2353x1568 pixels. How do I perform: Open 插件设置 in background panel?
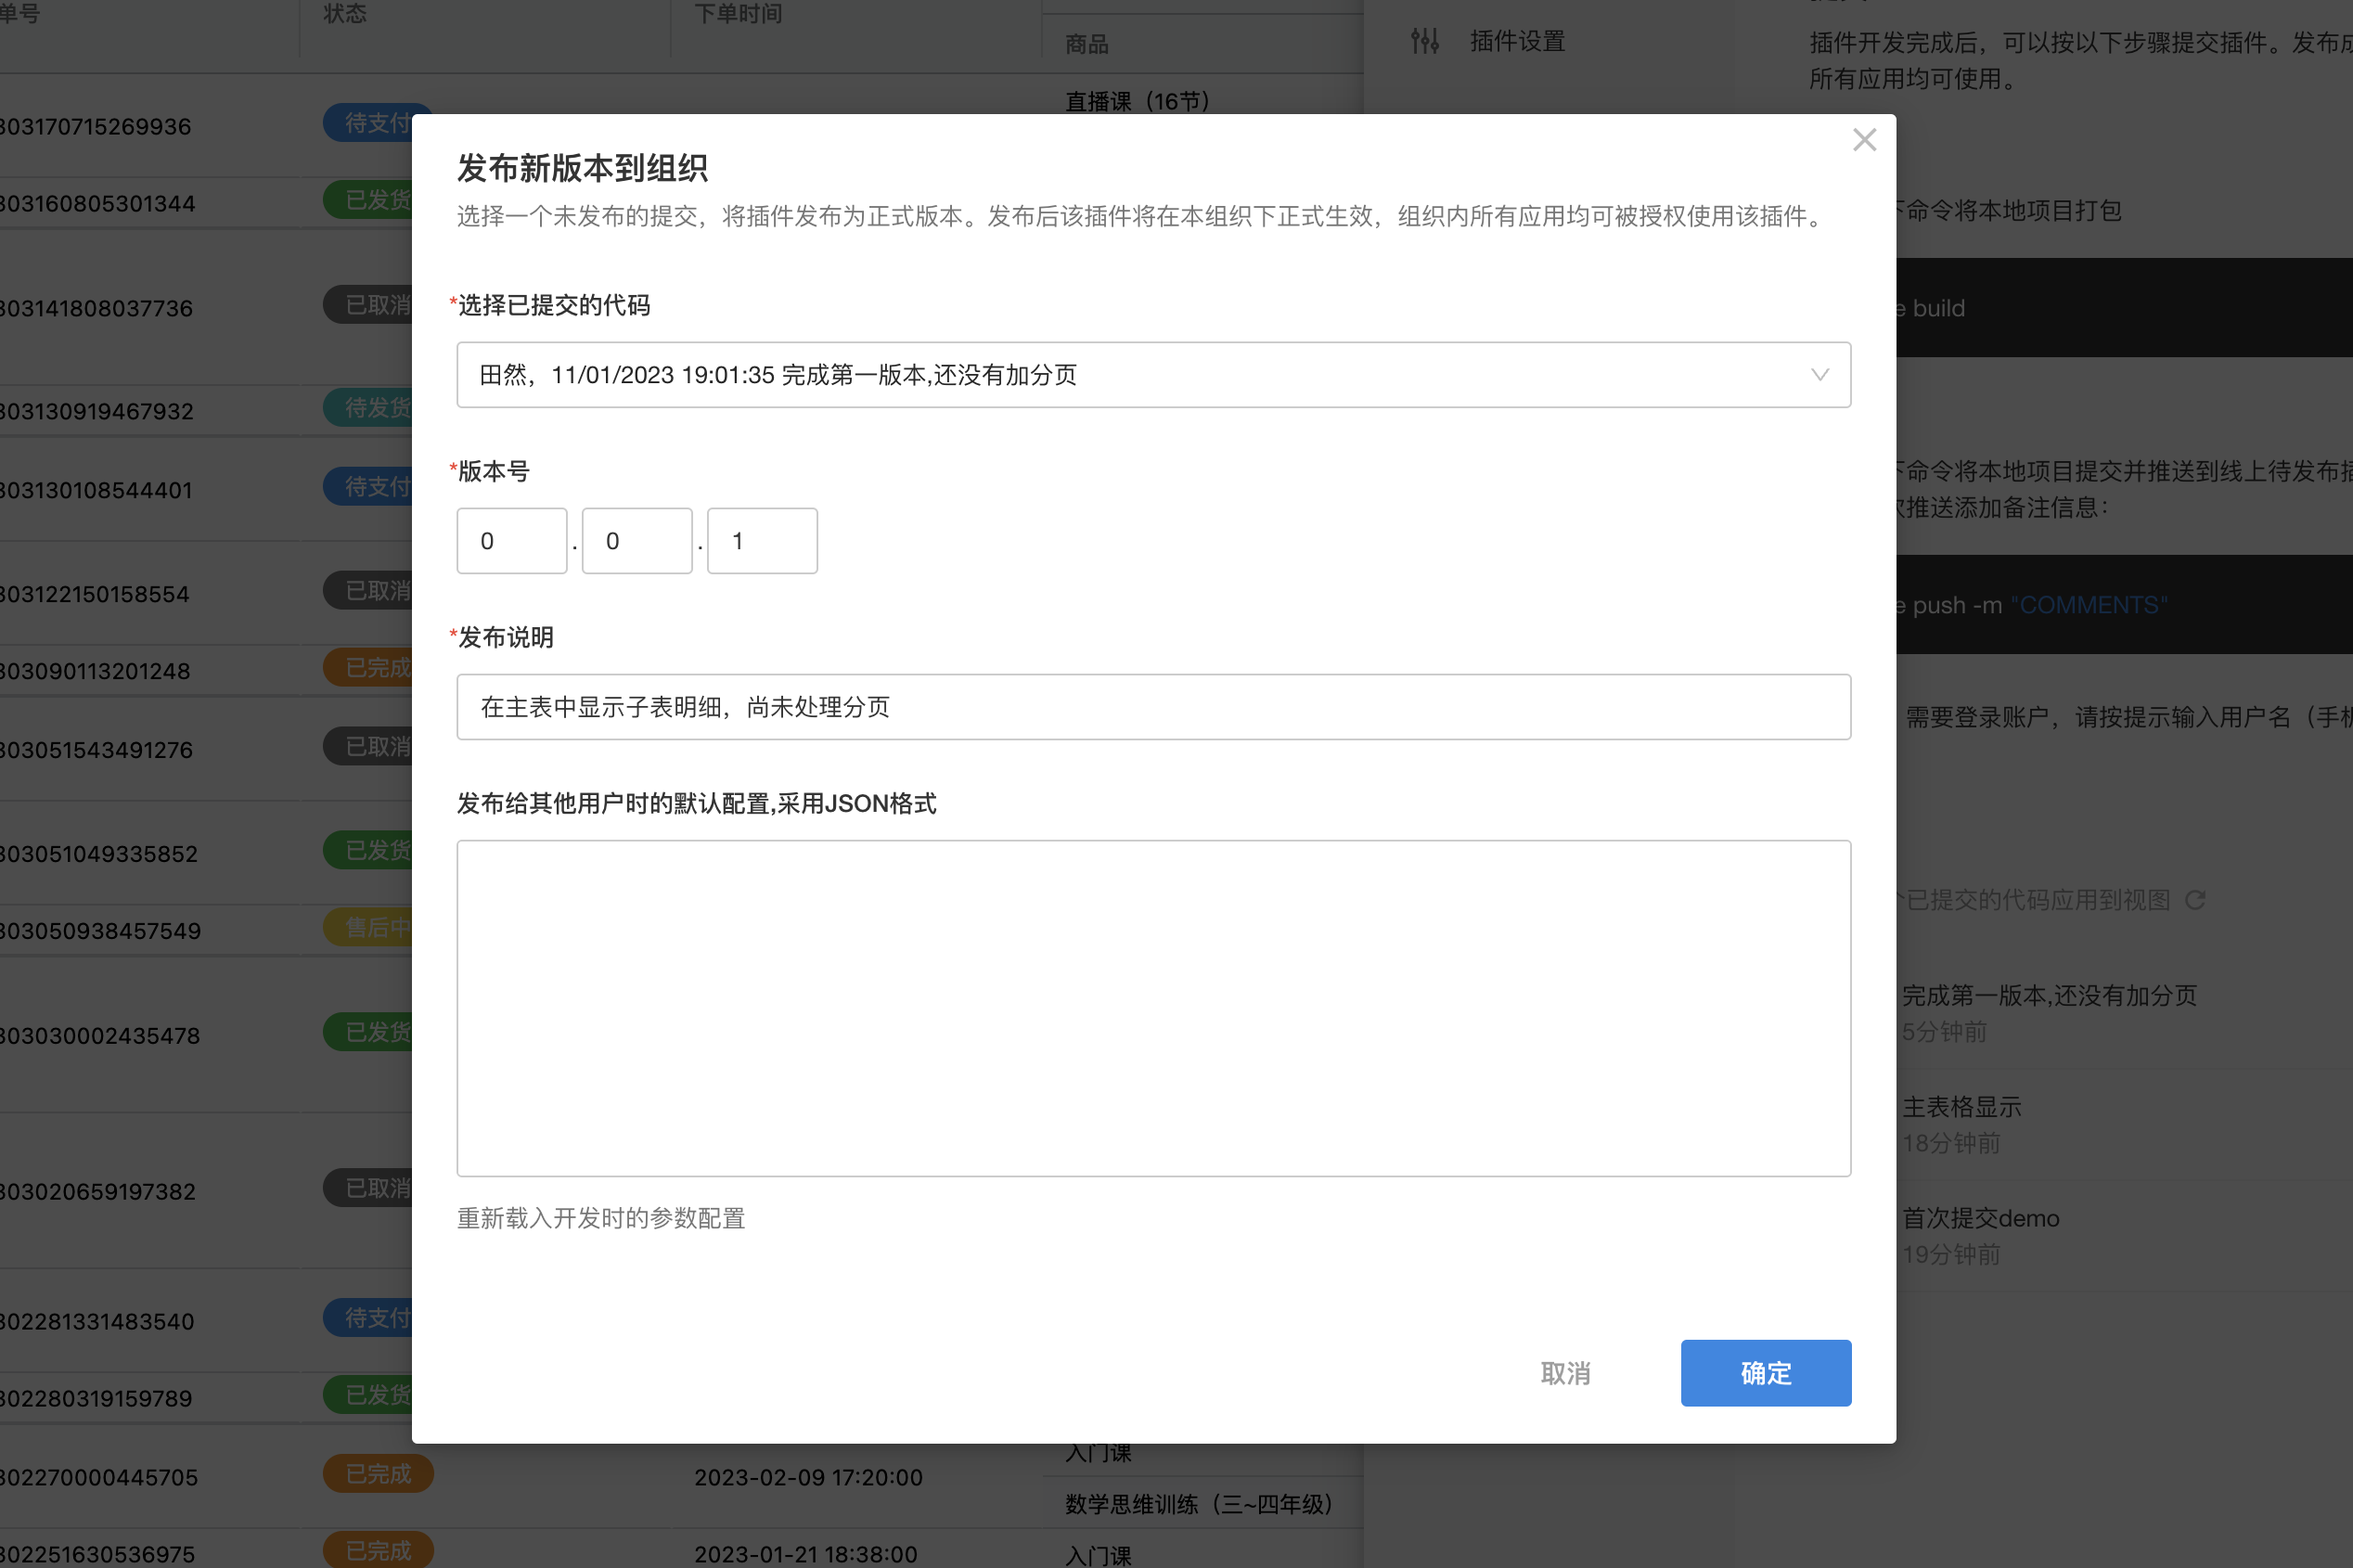pyautogui.click(x=1517, y=41)
